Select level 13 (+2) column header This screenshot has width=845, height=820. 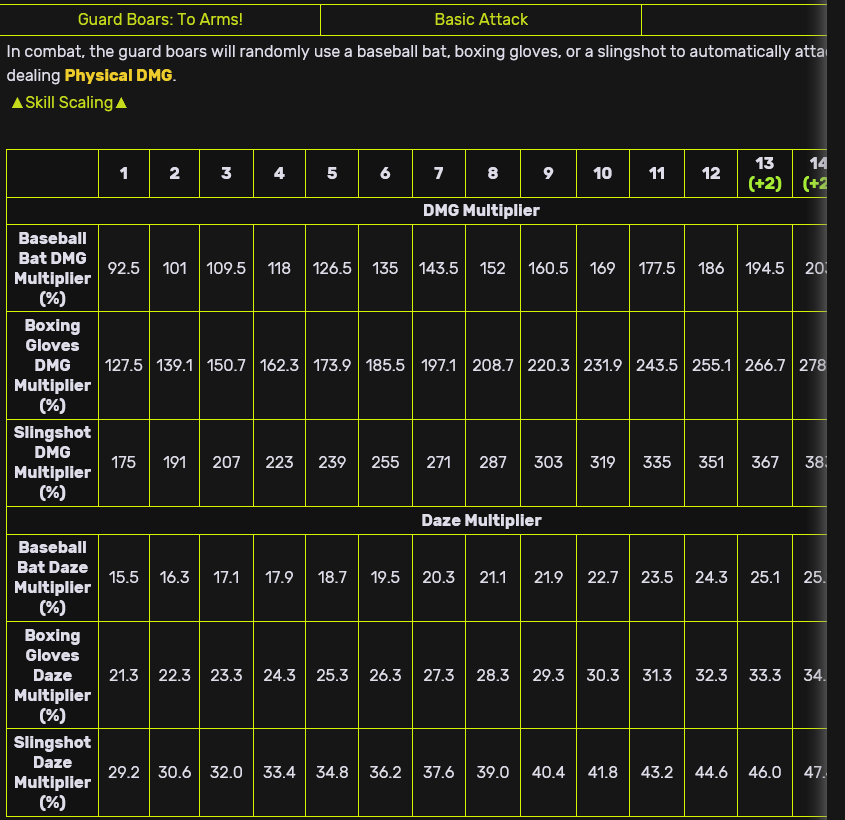[x=765, y=173]
